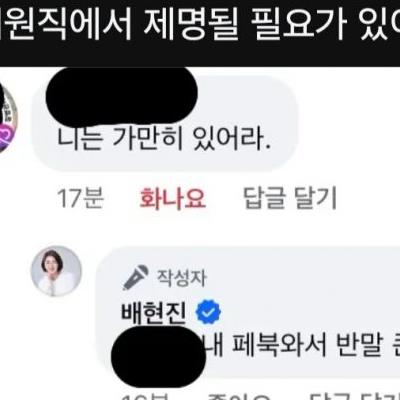Click the partially visible 좋아요 at bottom
This screenshot has height=400, width=400.
coord(238,397)
